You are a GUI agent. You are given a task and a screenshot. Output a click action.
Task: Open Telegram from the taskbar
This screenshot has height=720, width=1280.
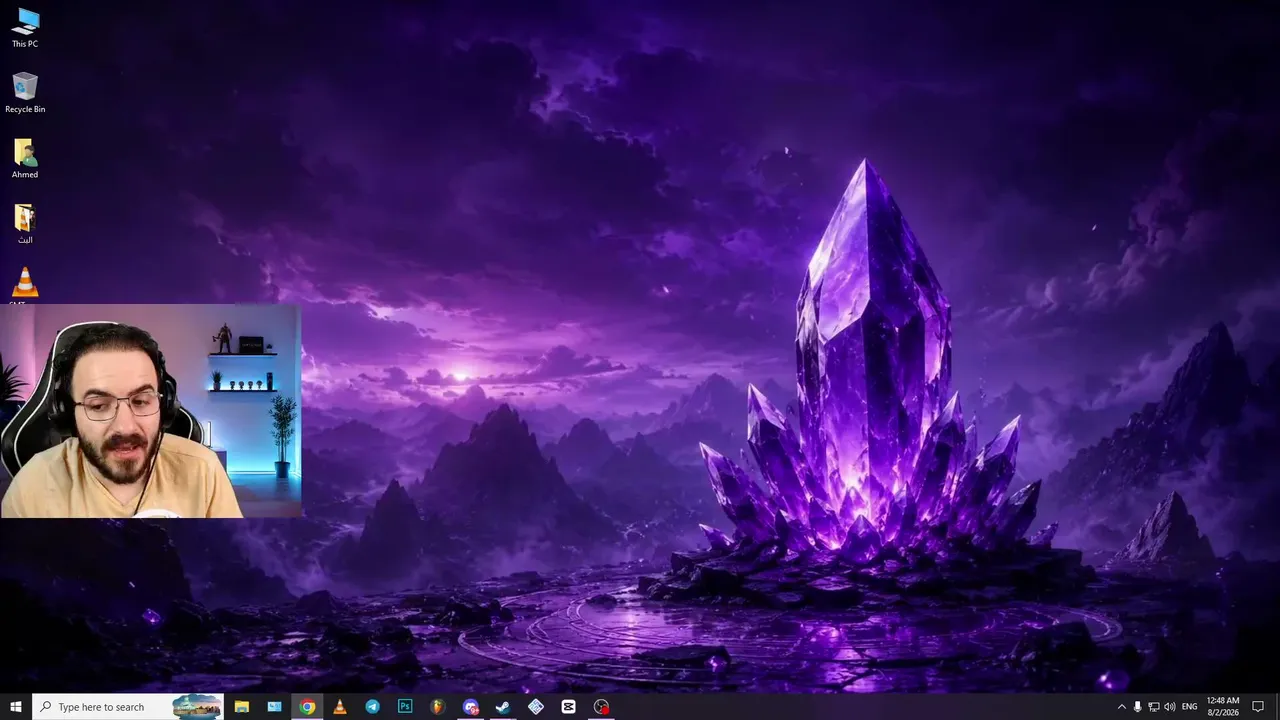(372, 707)
